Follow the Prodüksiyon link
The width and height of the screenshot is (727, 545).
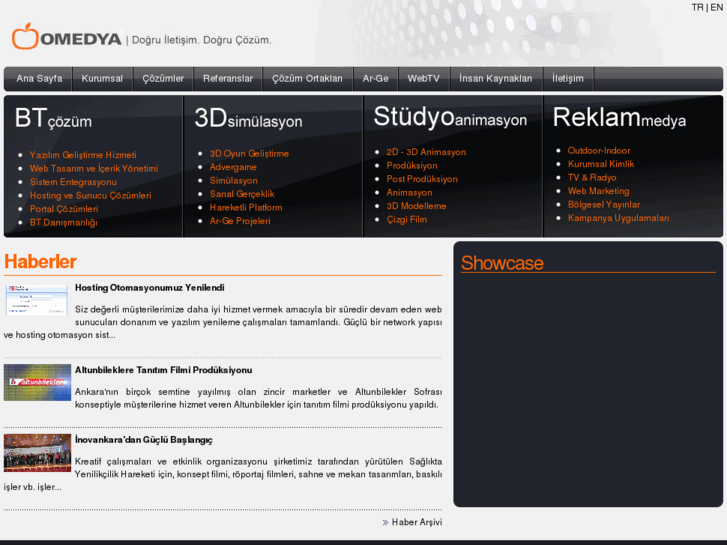(x=412, y=166)
